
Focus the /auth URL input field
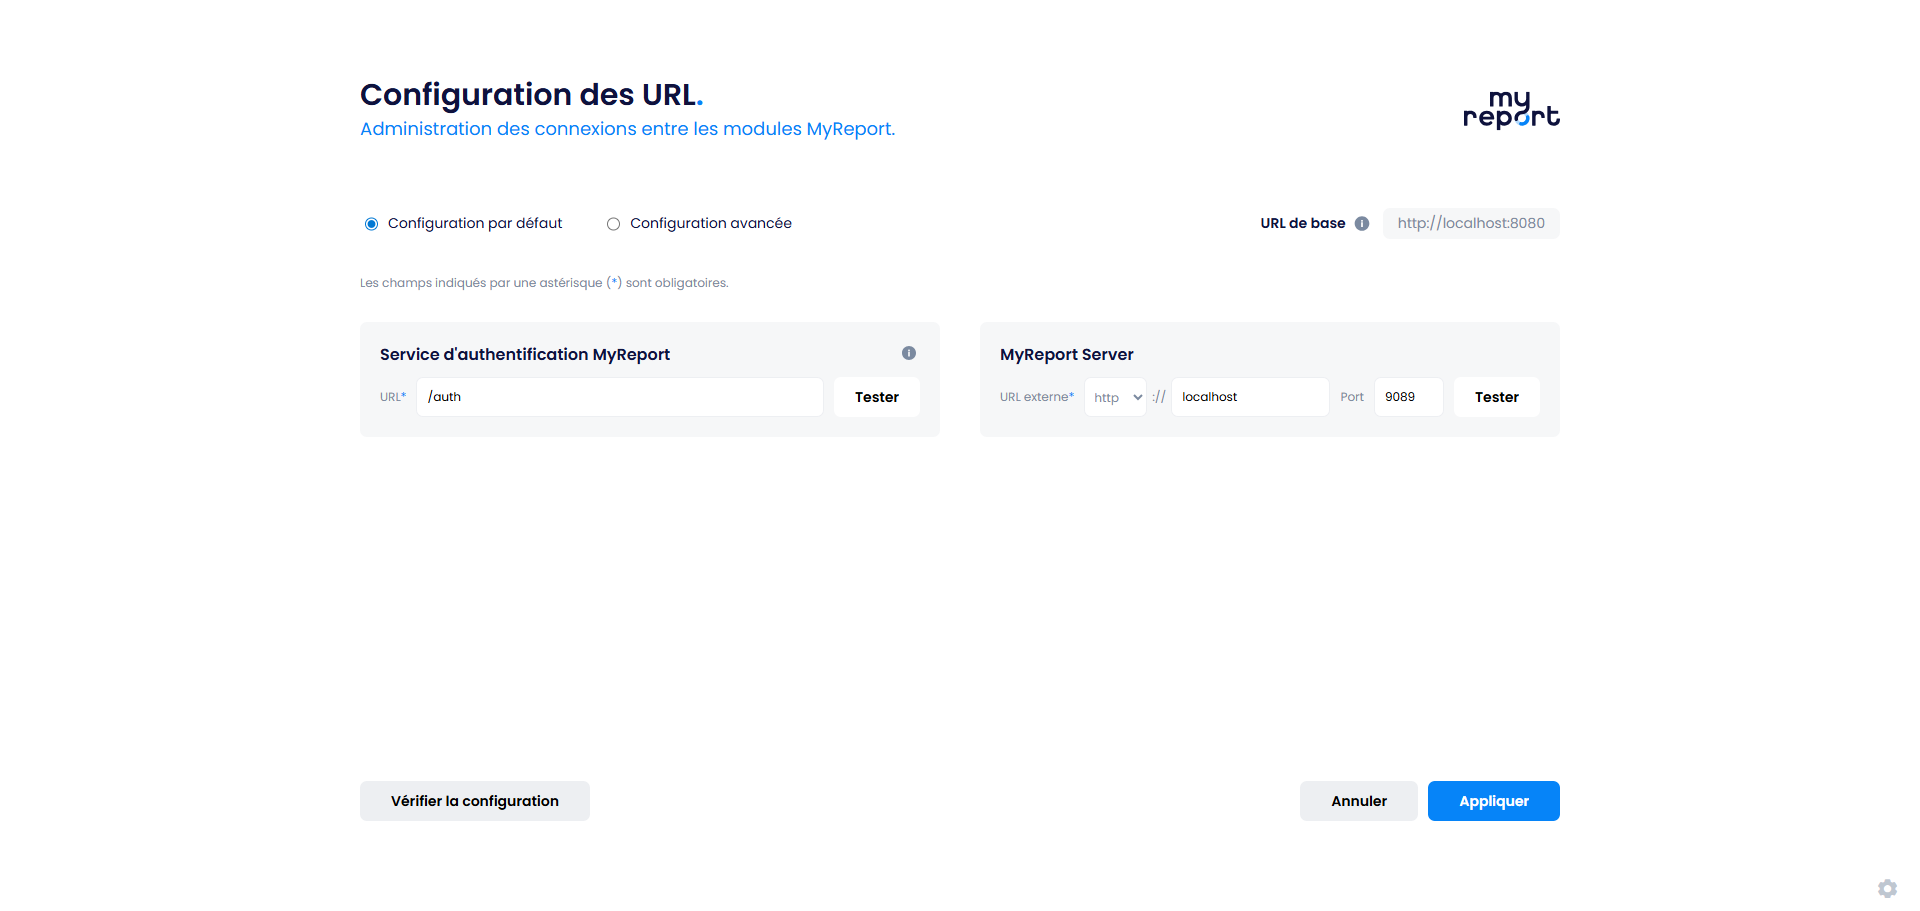pos(620,397)
